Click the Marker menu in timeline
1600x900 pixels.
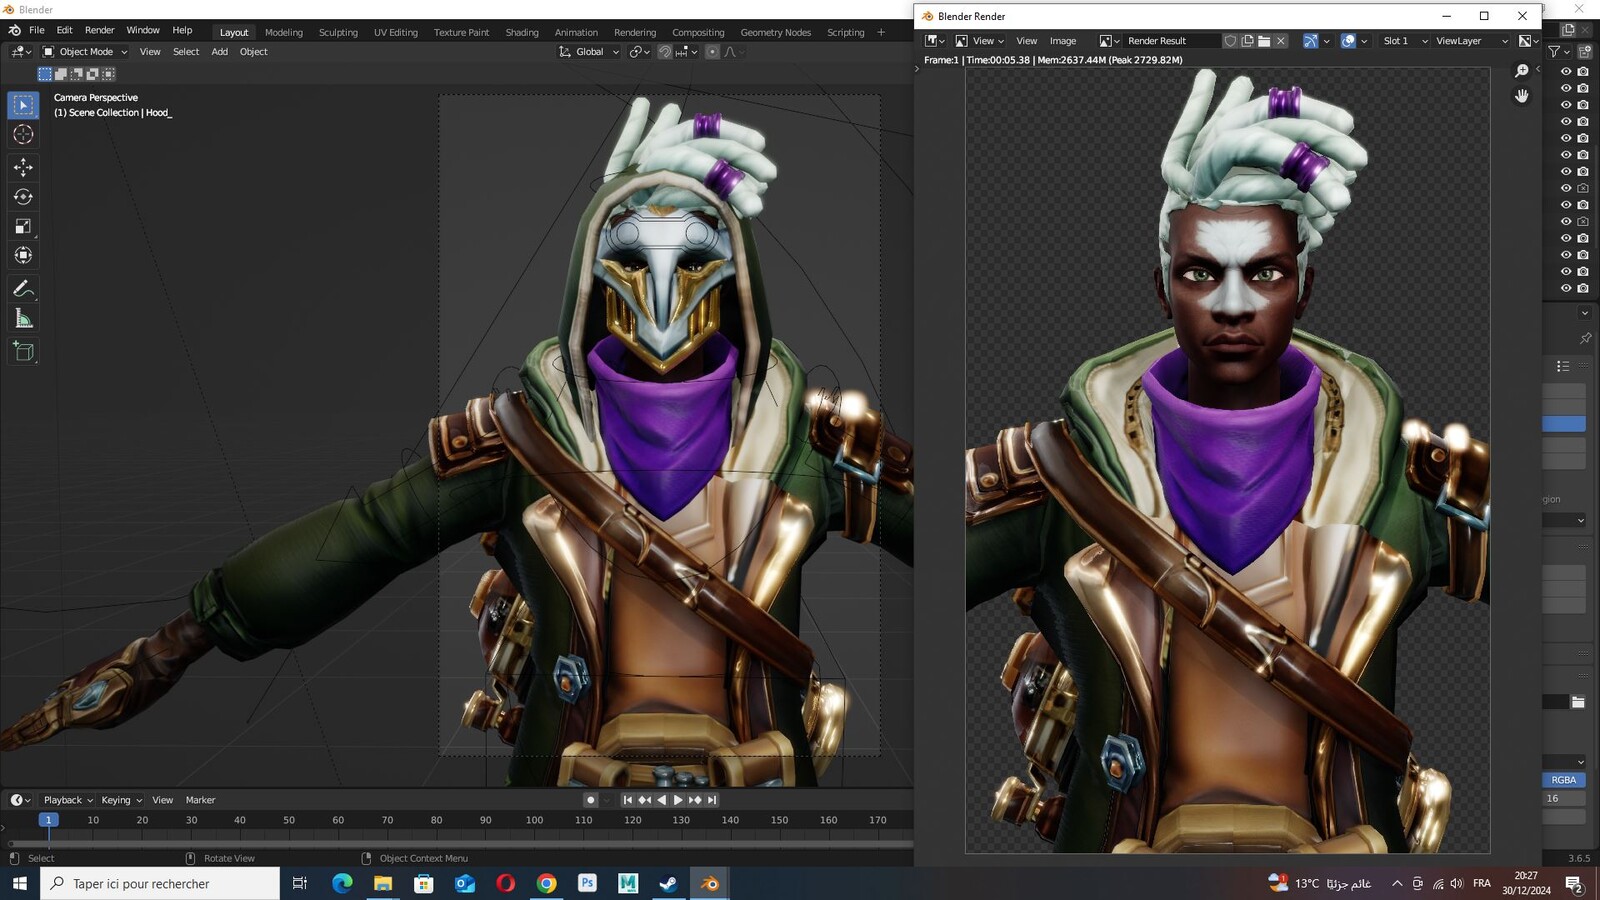[x=200, y=800]
